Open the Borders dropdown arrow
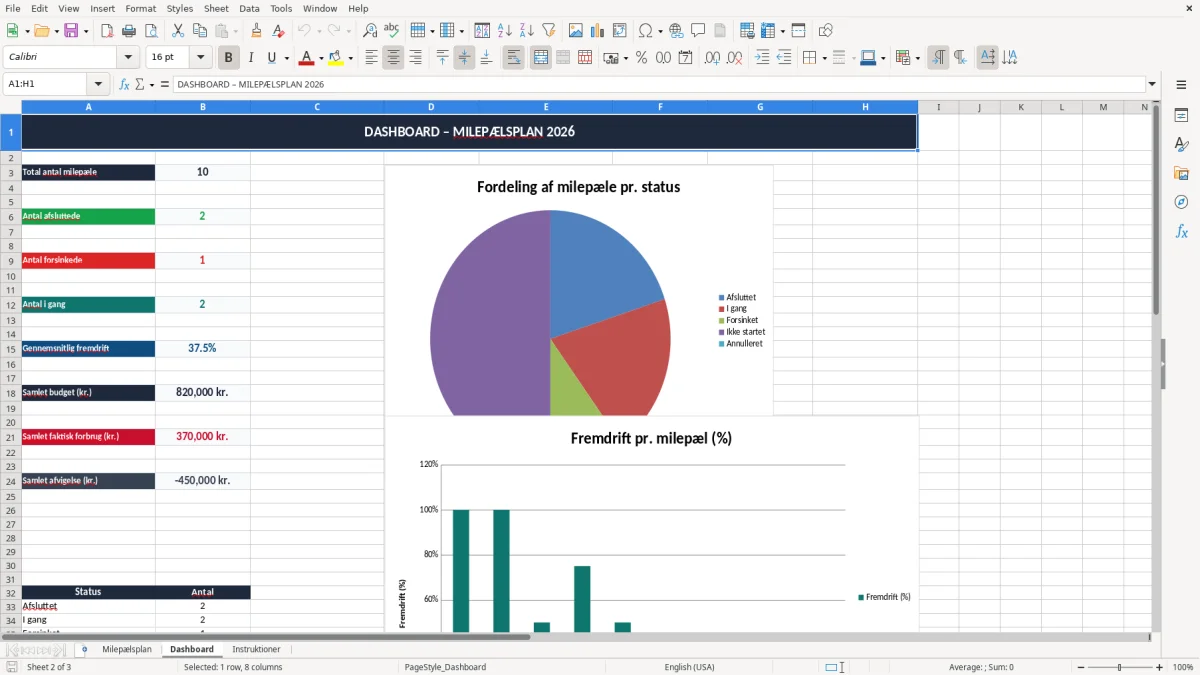Image resolution: width=1200 pixels, height=675 pixels. pyautogui.click(x=824, y=58)
